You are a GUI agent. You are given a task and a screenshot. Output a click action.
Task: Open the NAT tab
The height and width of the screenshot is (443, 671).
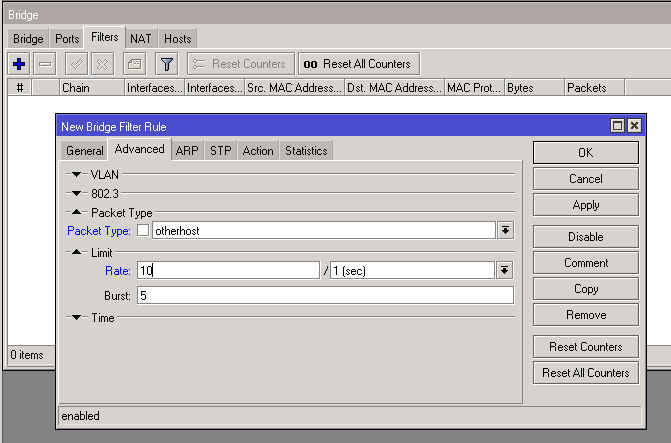[x=141, y=39]
